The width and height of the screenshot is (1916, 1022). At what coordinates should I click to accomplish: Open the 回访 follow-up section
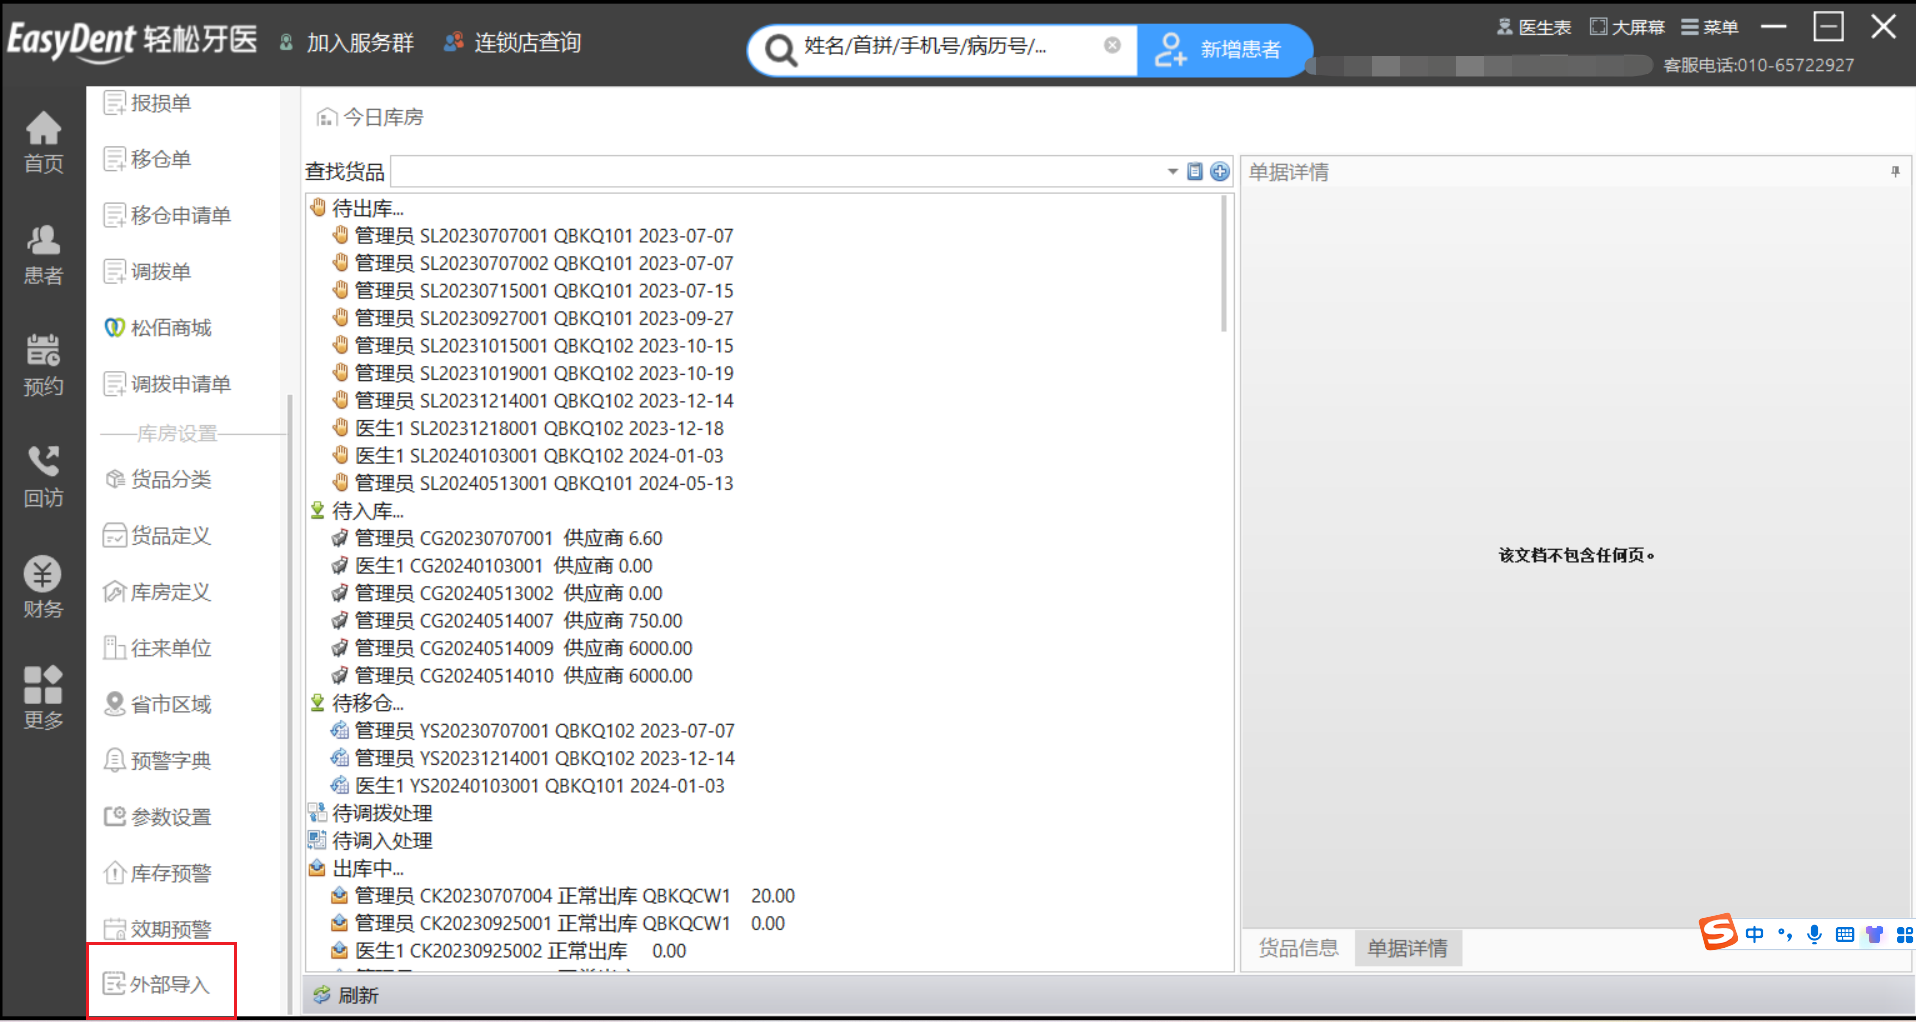(x=43, y=477)
